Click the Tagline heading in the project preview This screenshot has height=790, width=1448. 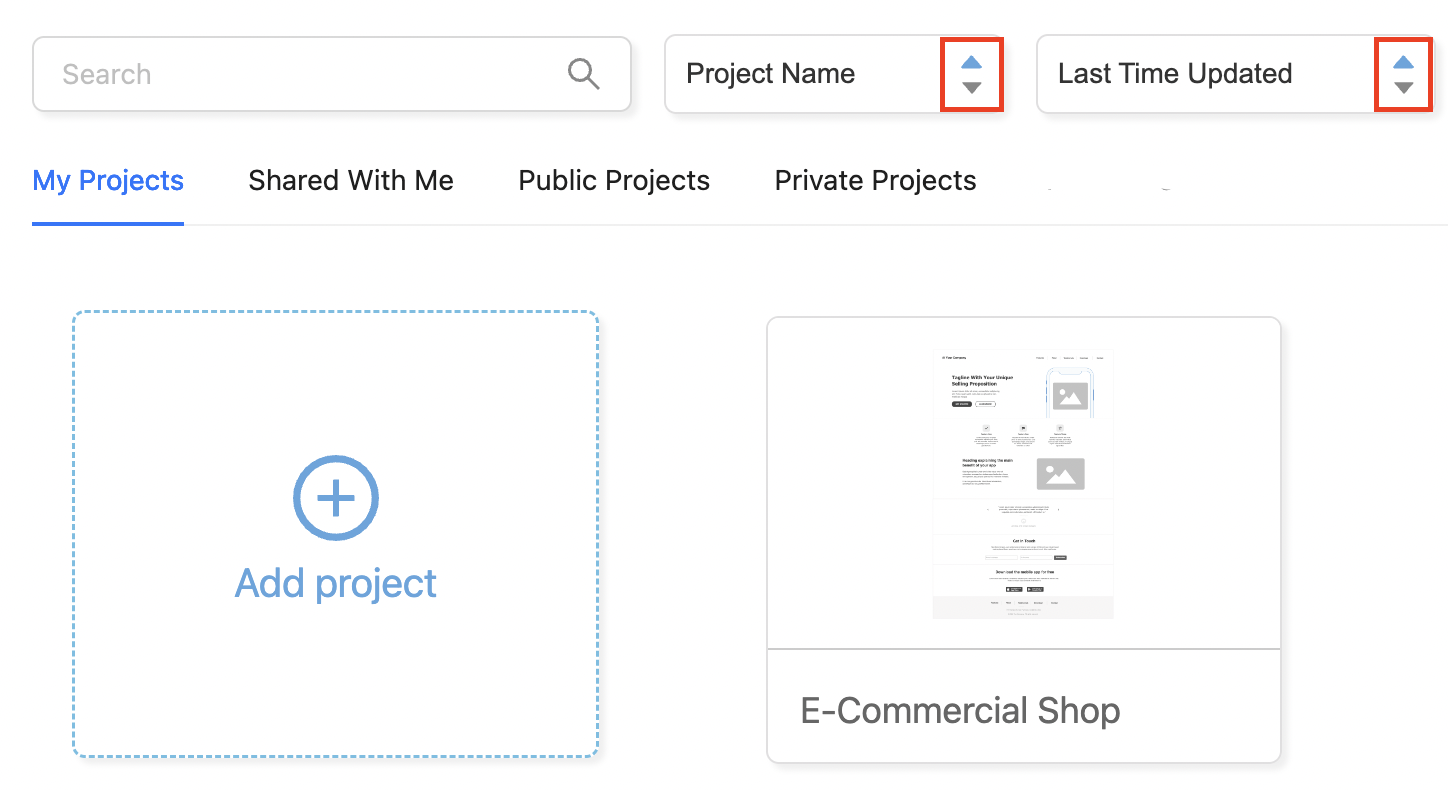point(982,380)
